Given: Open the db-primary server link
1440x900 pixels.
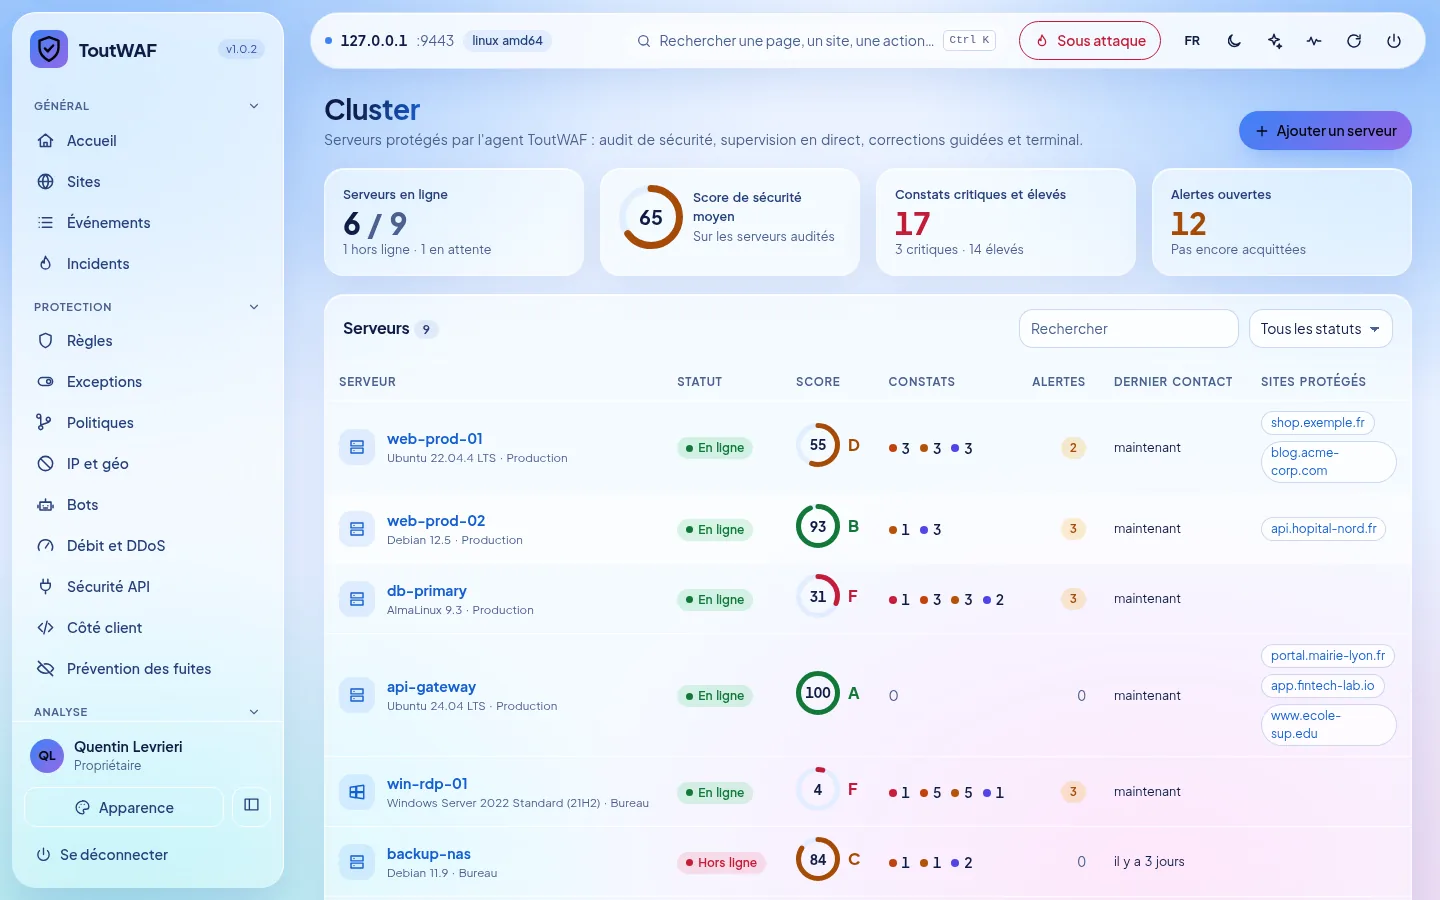Looking at the screenshot, I should (427, 591).
